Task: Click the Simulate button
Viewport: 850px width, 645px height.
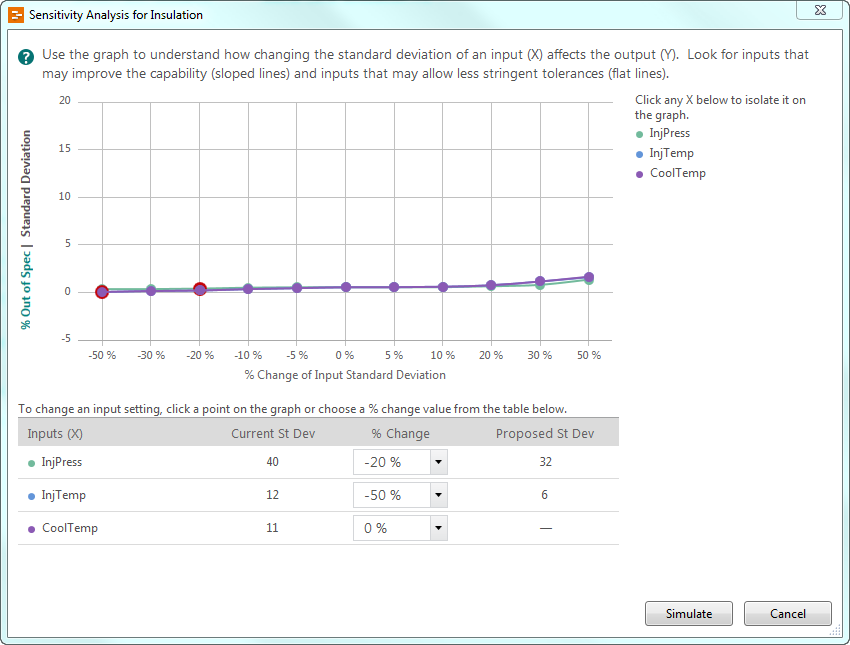Action: 689,614
